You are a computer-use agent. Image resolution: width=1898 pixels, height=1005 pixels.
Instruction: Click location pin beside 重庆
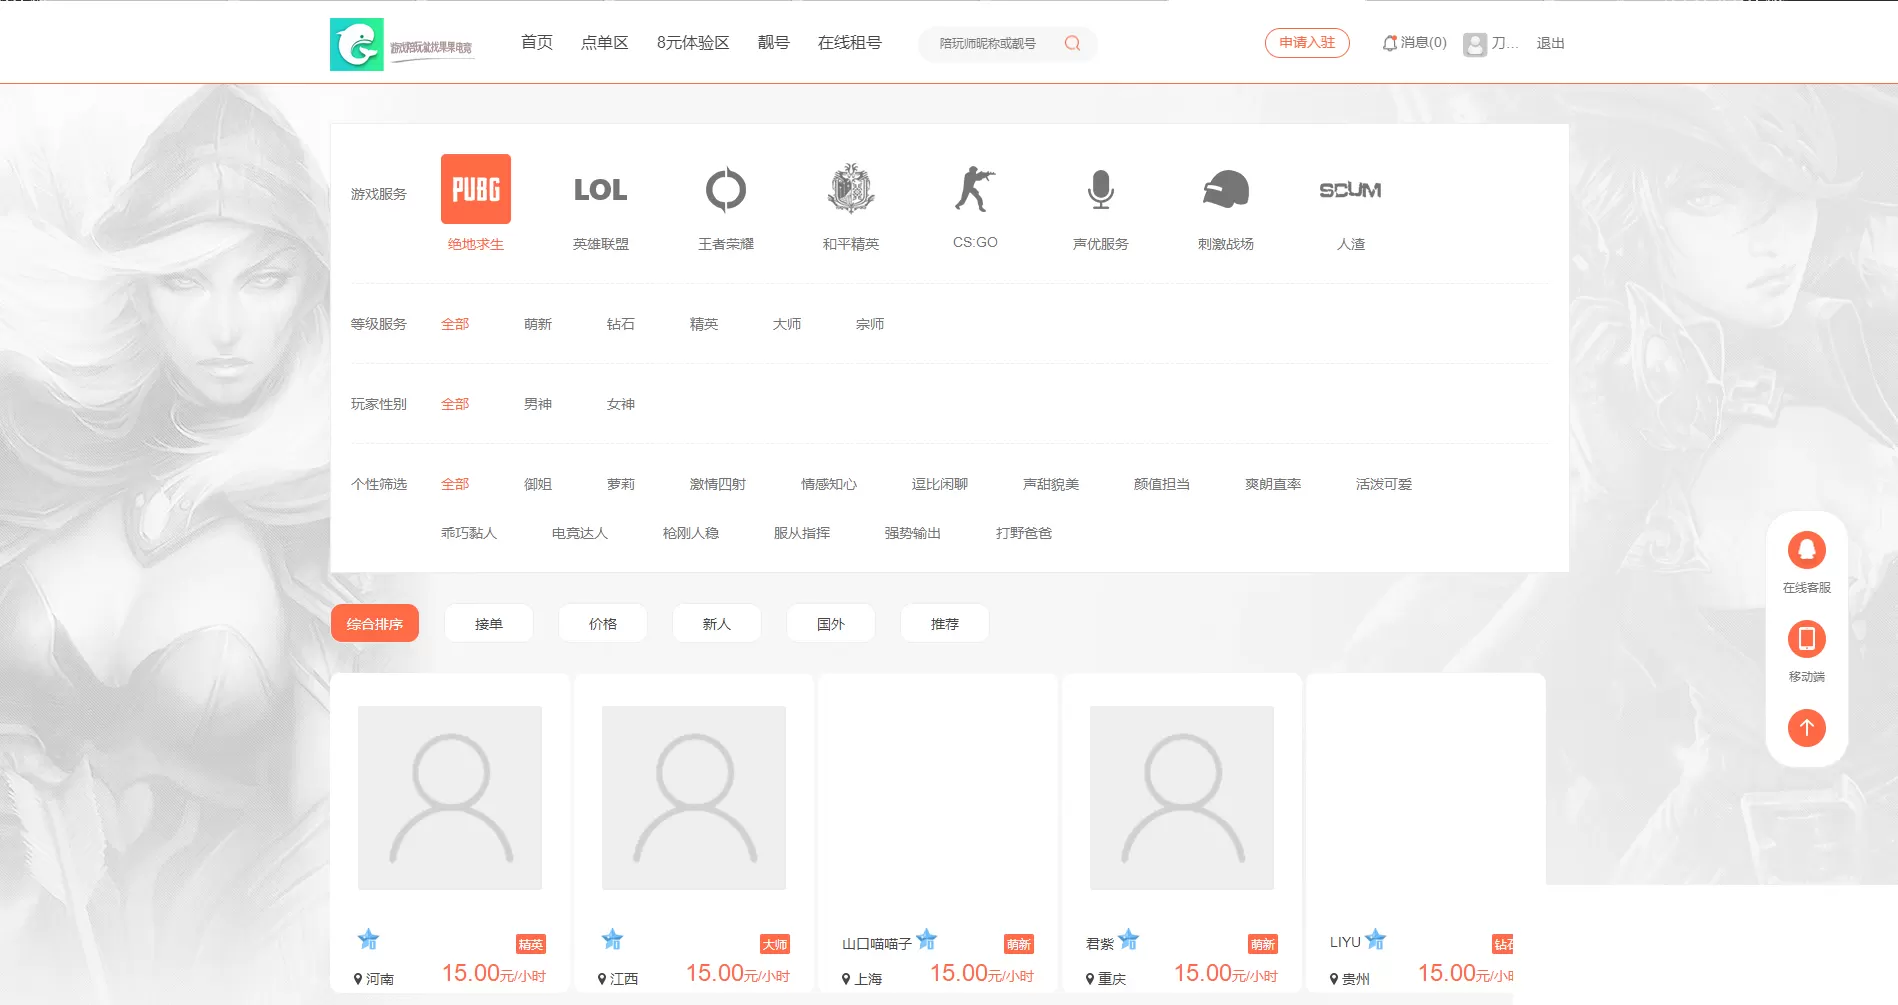coord(1090,979)
